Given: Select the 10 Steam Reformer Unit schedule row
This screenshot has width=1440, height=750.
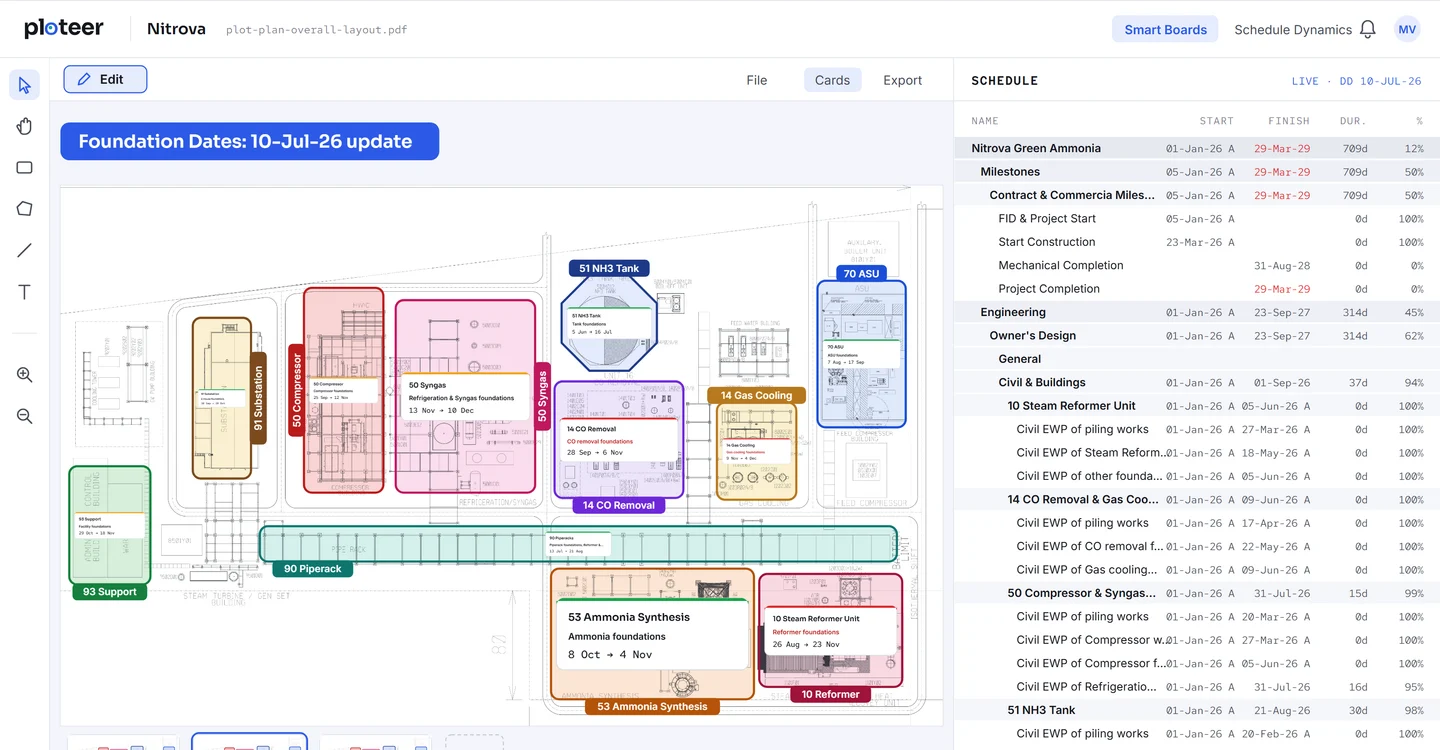Looking at the screenshot, I should click(1197, 406).
